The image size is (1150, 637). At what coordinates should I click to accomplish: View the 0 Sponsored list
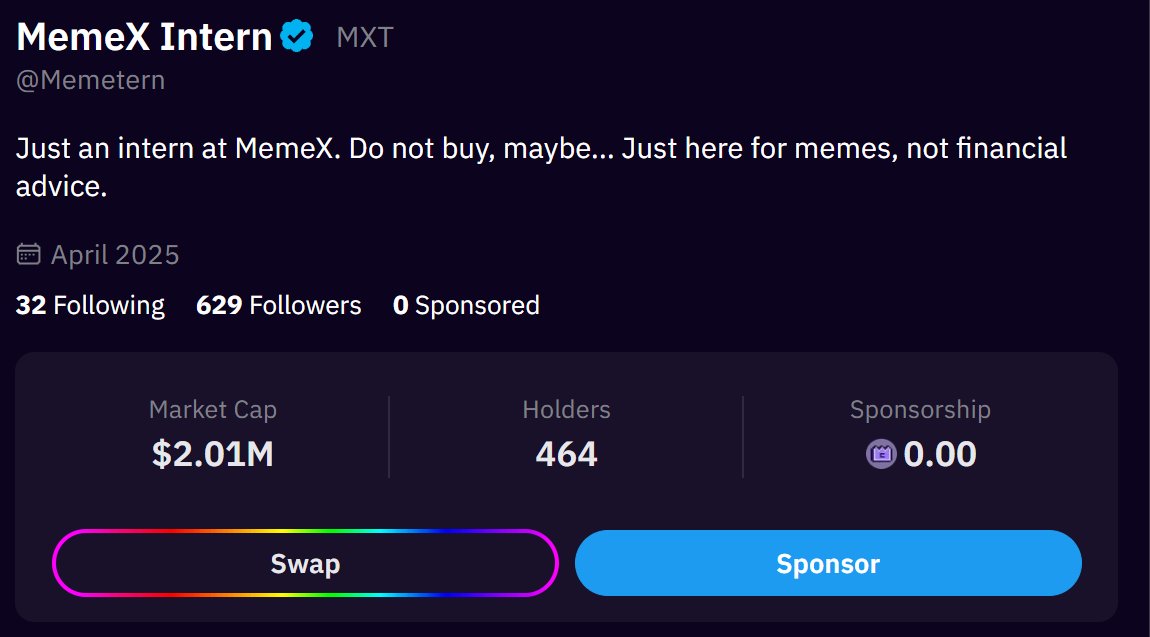point(466,305)
